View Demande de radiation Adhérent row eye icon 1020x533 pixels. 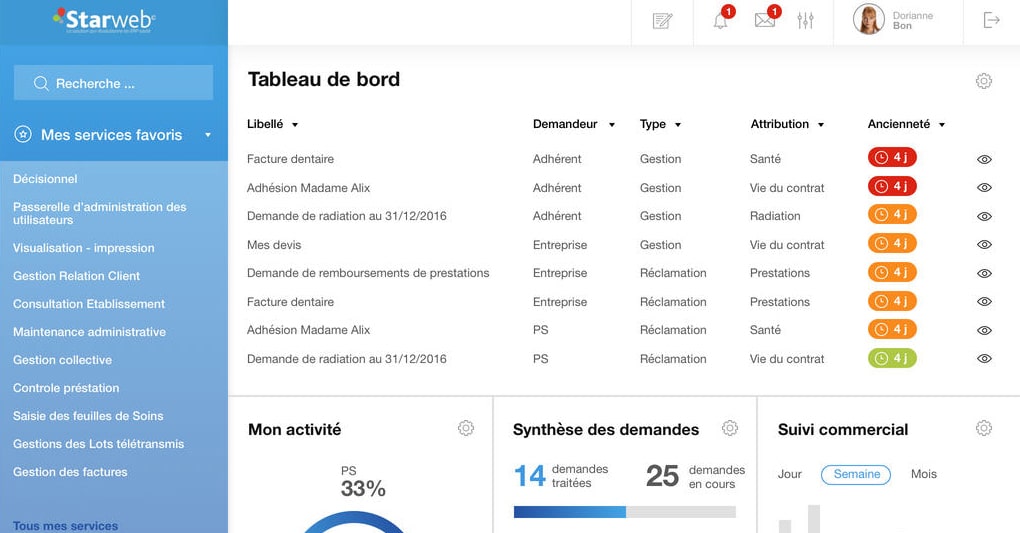[984, 216]
